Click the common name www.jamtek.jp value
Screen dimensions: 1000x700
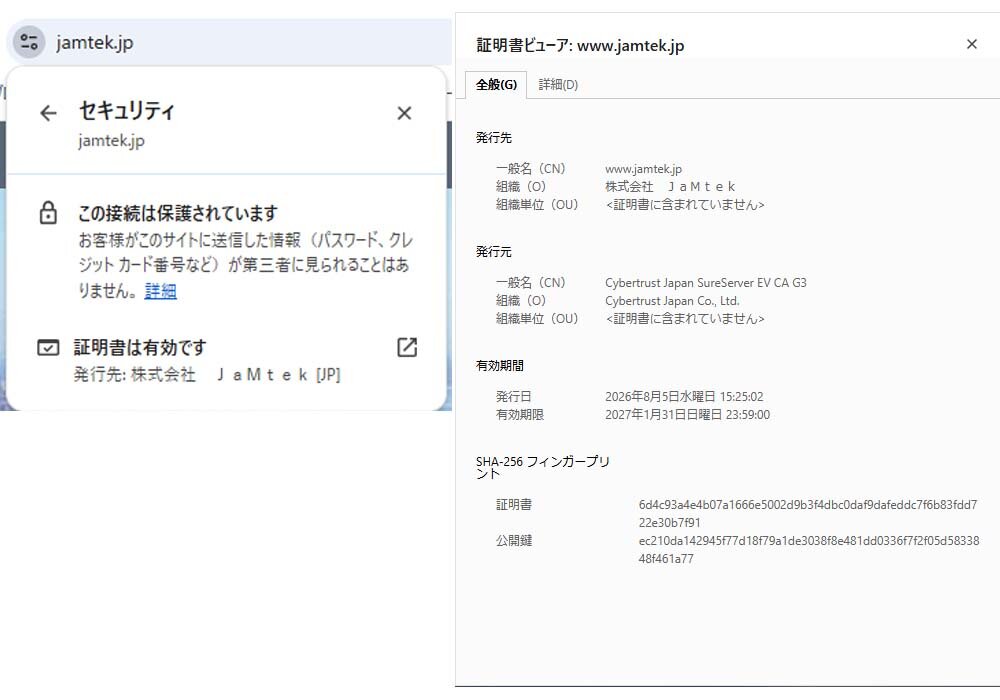pos(643,169)
